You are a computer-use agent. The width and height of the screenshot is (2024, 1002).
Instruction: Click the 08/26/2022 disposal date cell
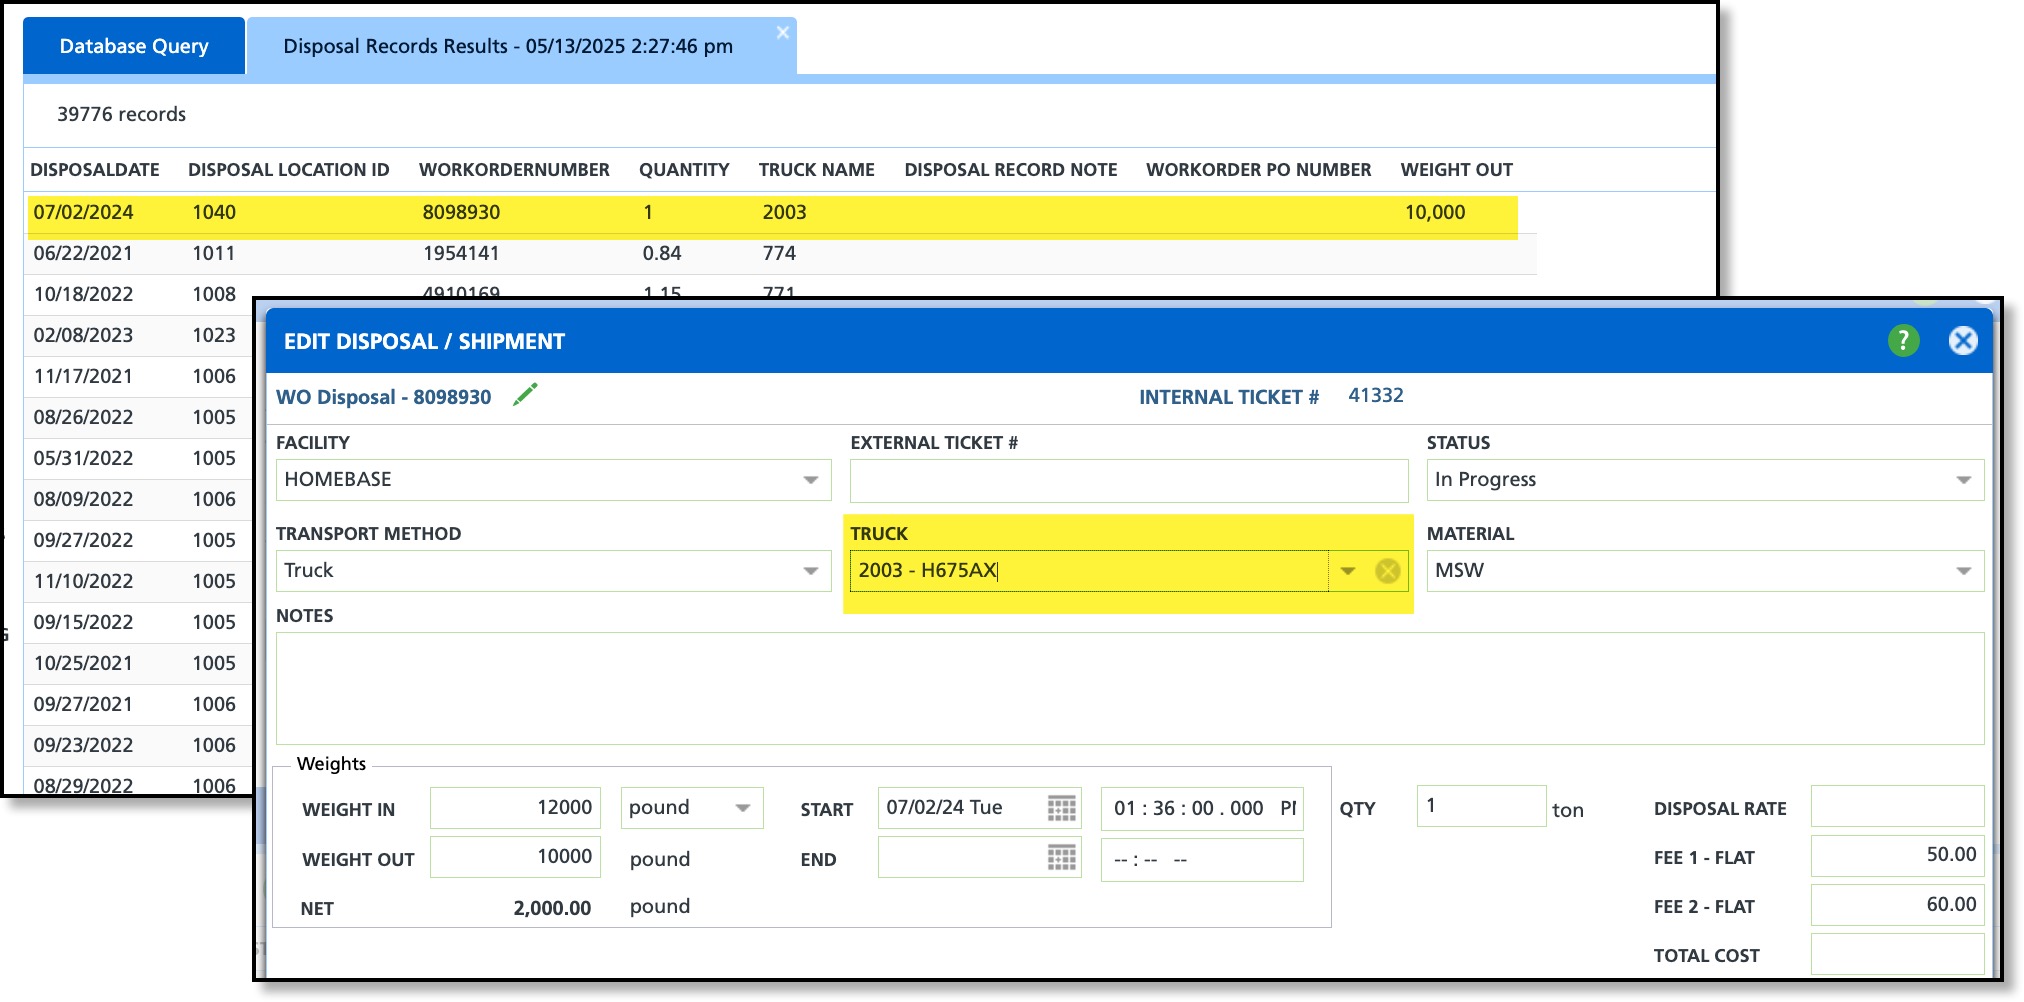point(83,417)
